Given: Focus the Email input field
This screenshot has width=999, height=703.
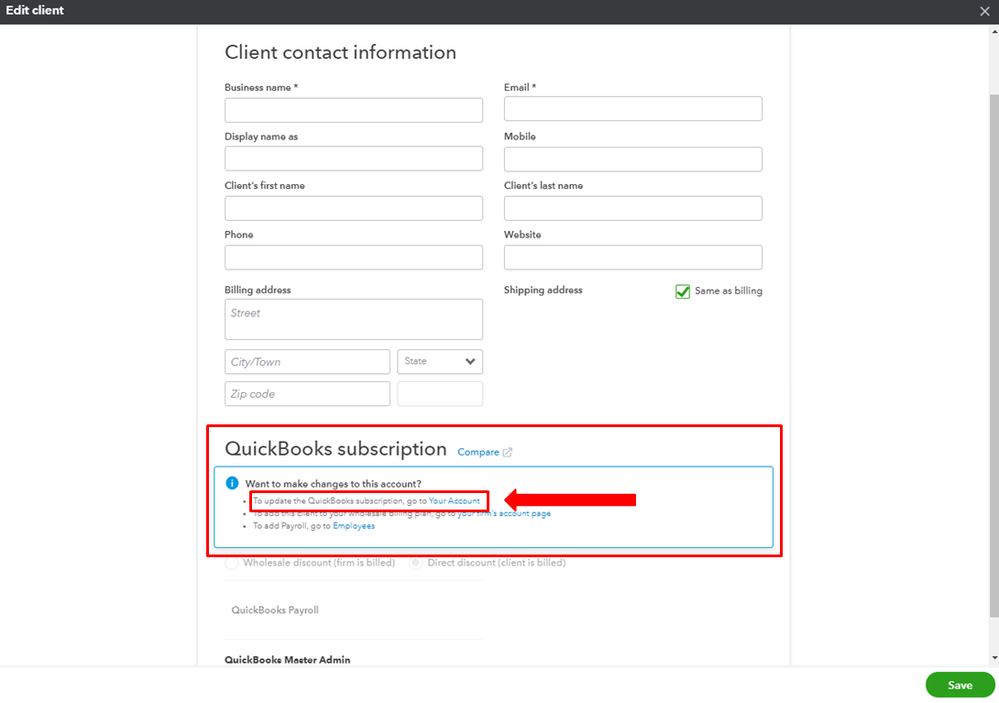Looking at the screenshot, I should pos(633,109).
